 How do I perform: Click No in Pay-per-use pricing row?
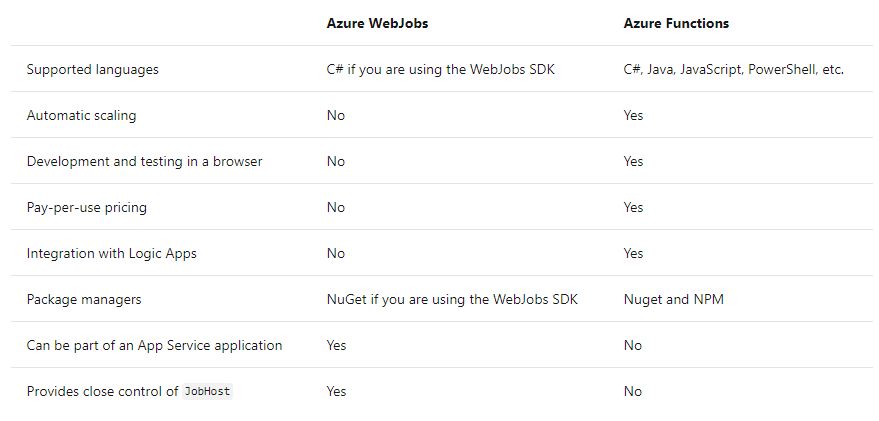pyautogui.click(x=335, y=207)
